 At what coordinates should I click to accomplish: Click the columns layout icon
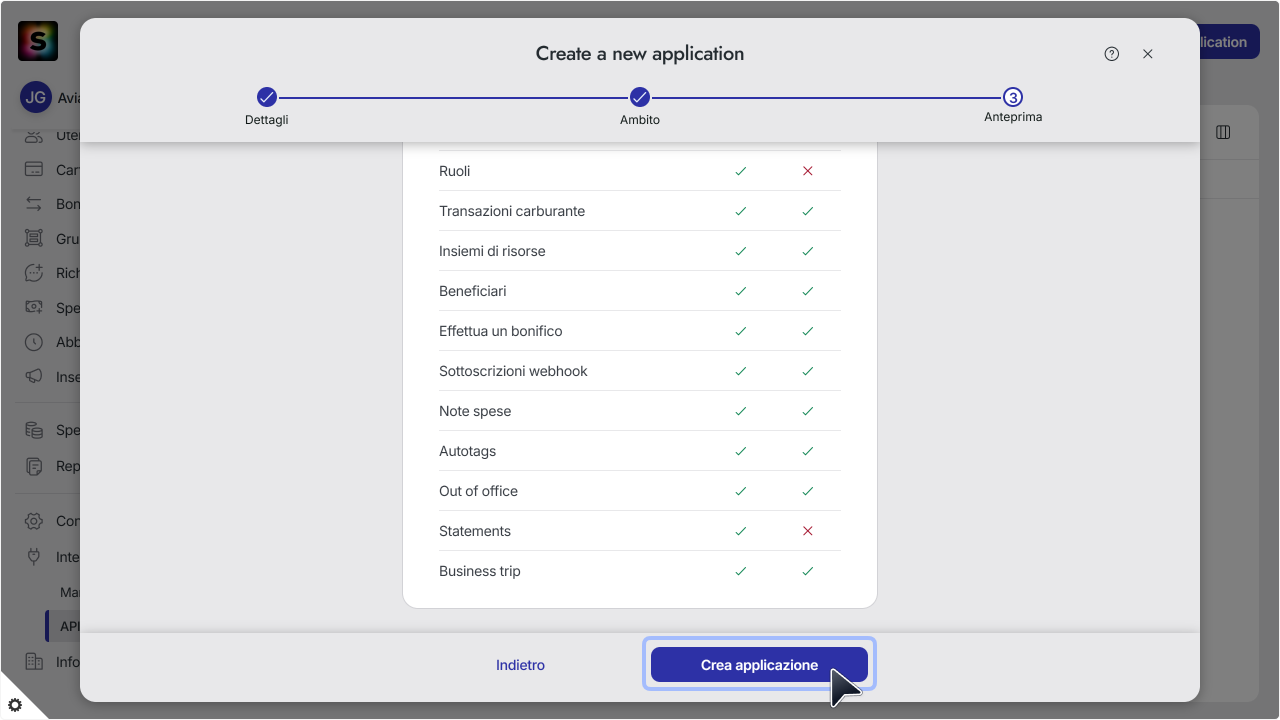1223,132
